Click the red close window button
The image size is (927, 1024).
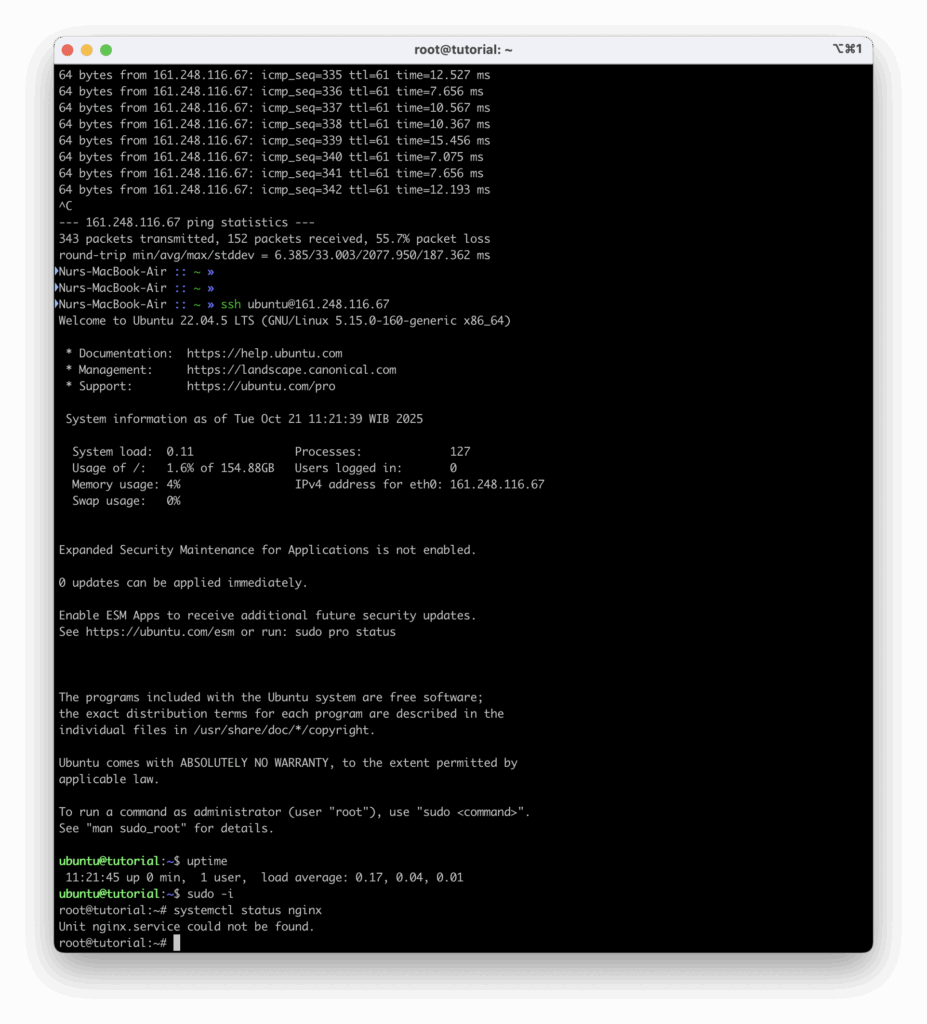(68, 50)
